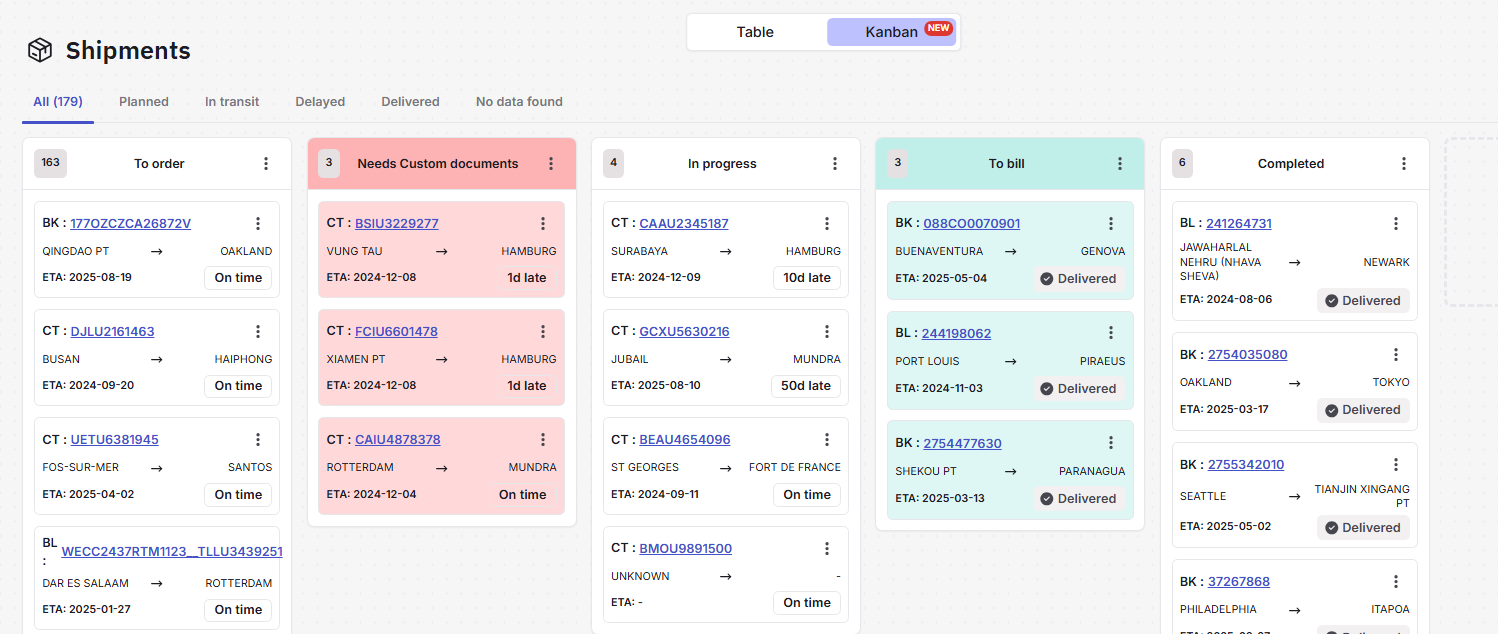Click Delivered badge on SHEKOU PT card
This screenshot has width=1498, height=634.
click(1078, 499)
